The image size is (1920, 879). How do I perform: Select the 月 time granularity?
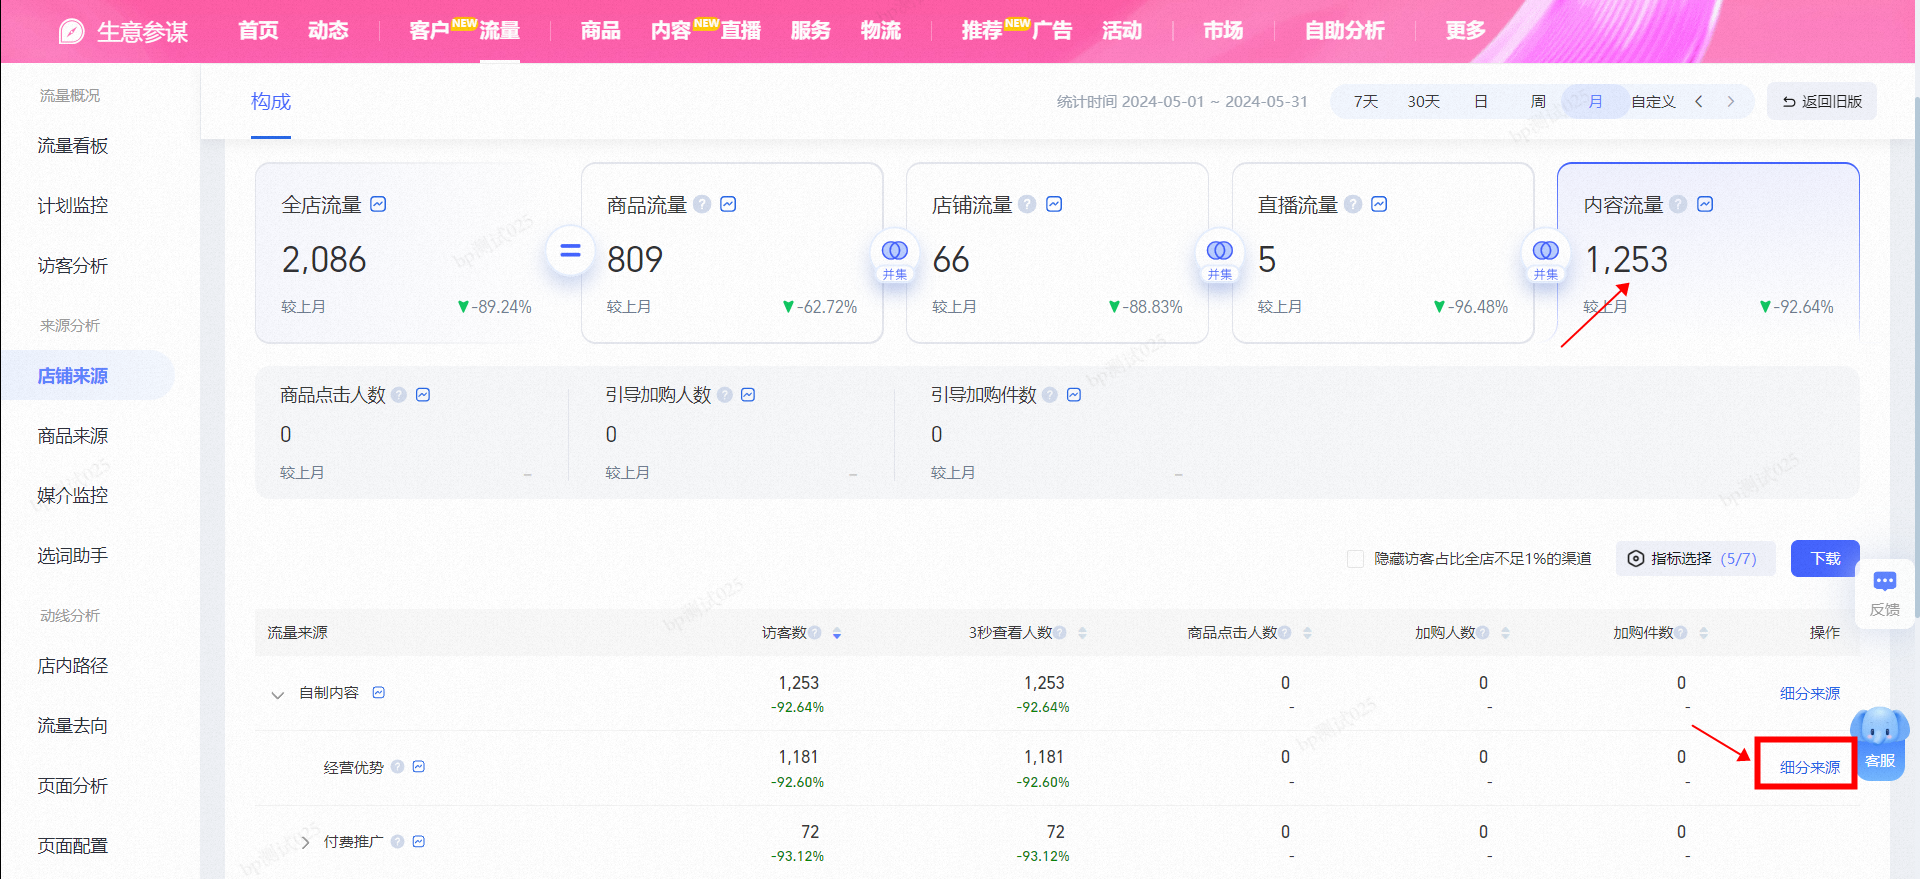[x=1595, y=102]
